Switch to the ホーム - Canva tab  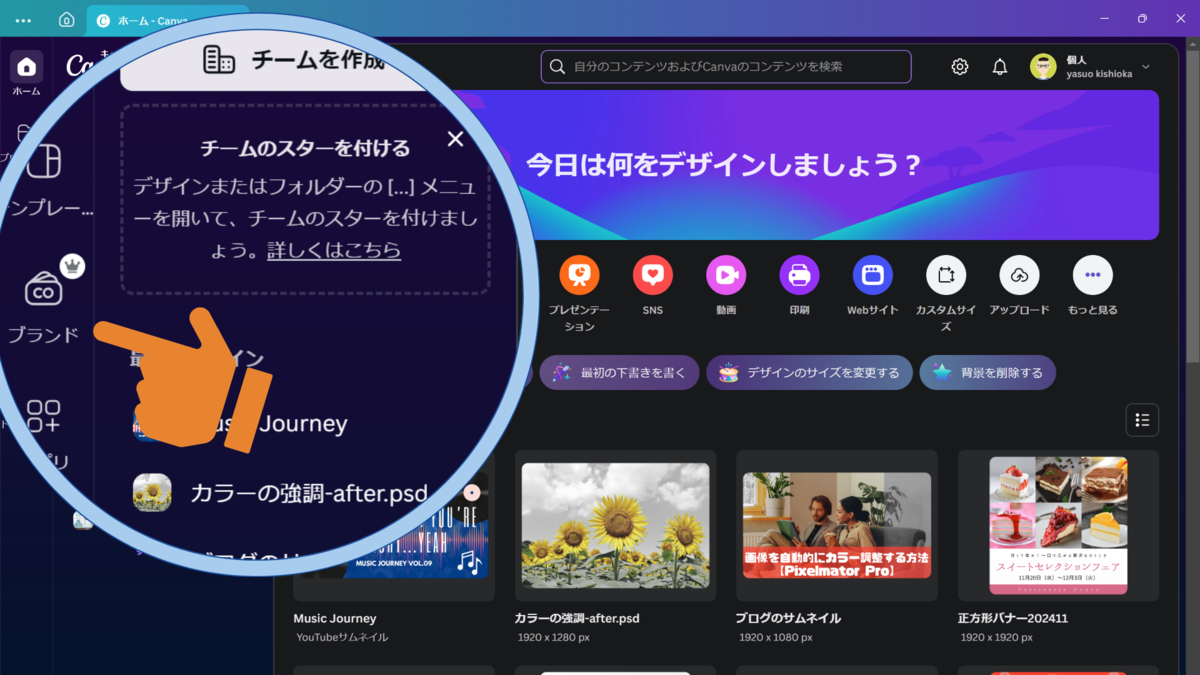pos(168,20)
